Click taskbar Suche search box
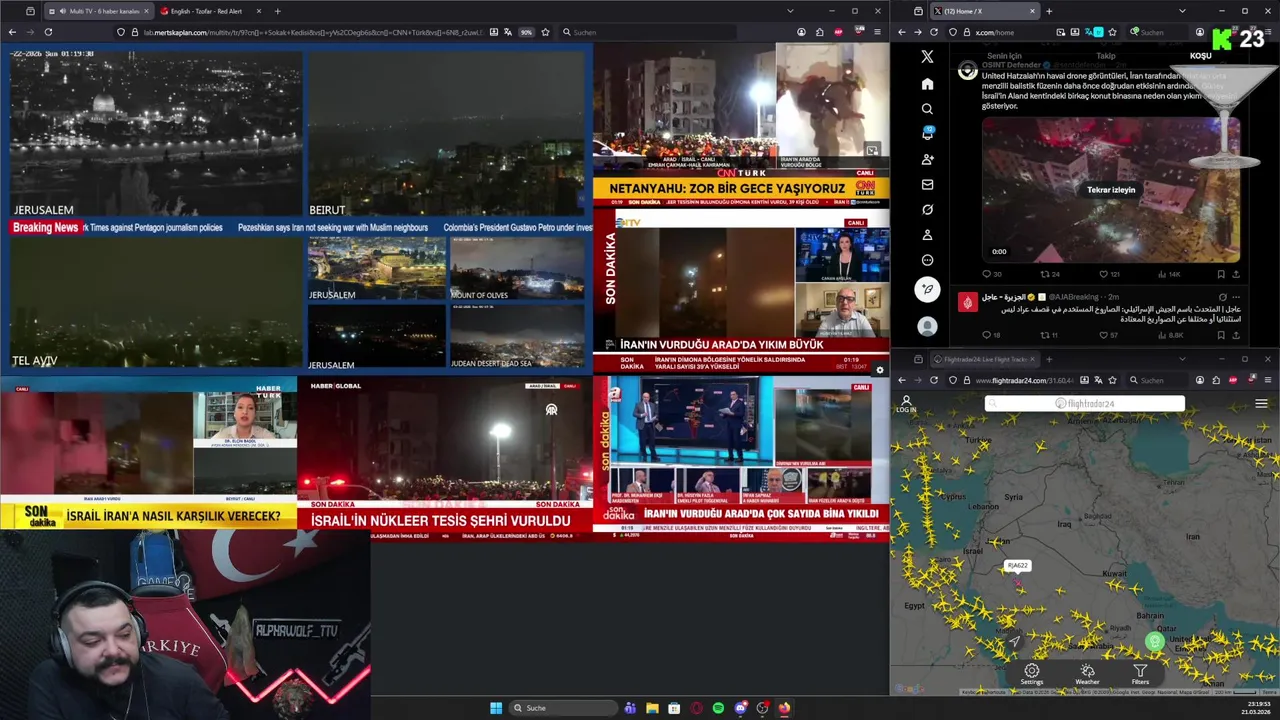This screenshot has width=1280, height=720. pos(563,708)
